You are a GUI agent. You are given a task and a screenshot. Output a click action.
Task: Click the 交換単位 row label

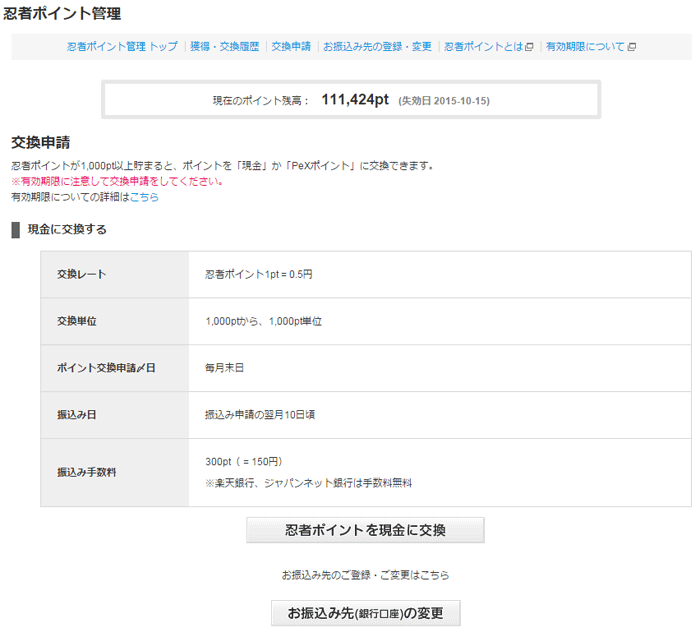[77, 321]
